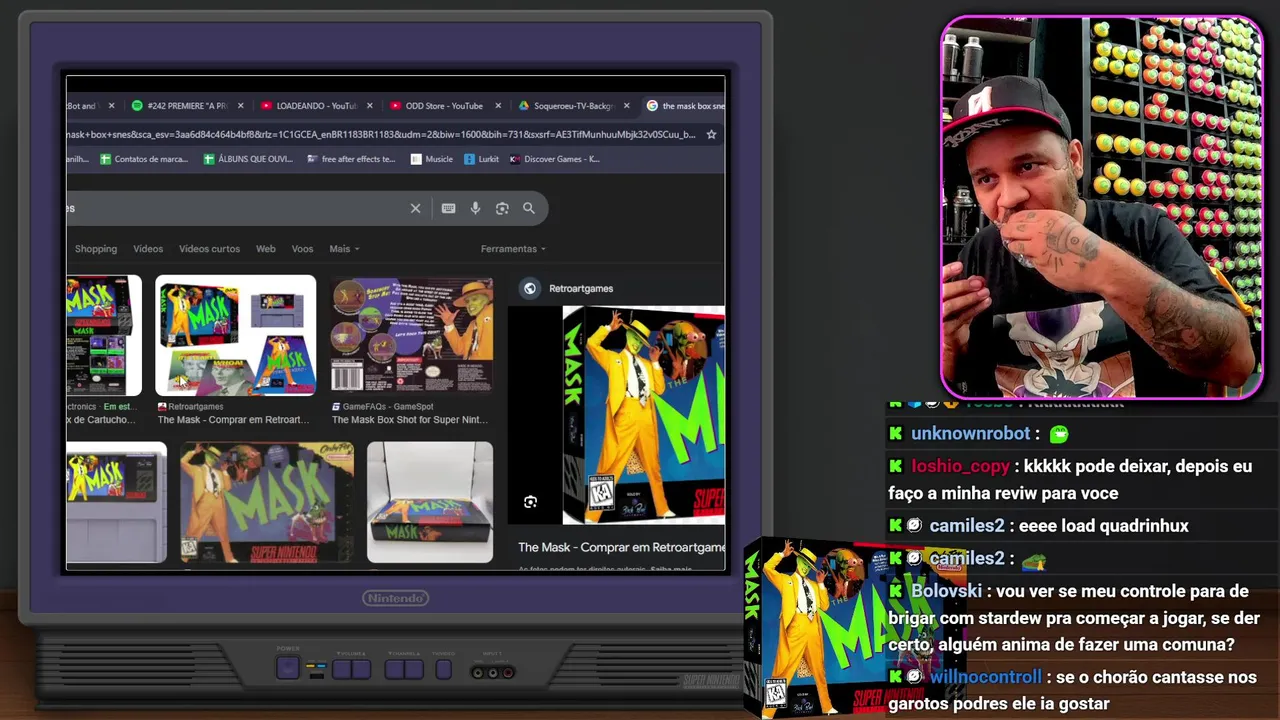Open the Lurkit bookmark
This screenshot has width=1280, height=720.
pyautogui.click(x=482, y=159)
